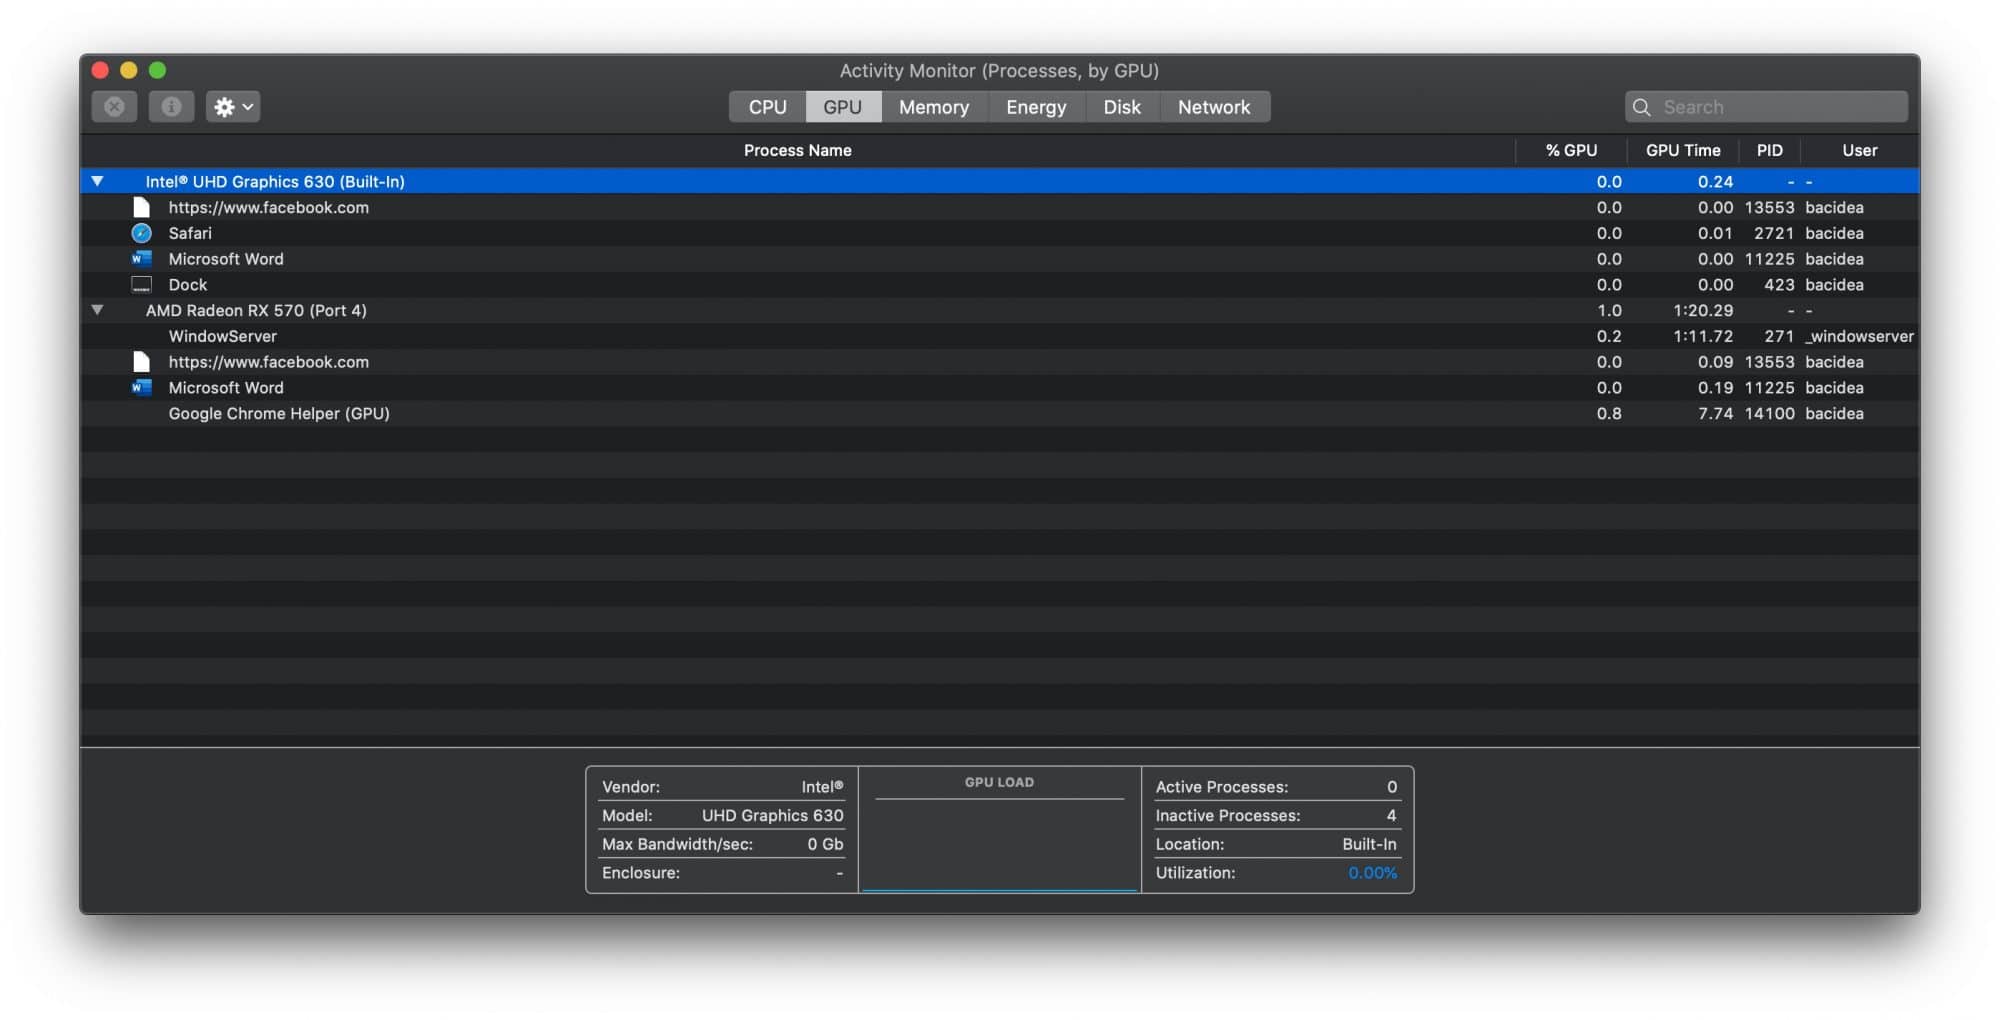Go to the Network tab
The height and width of the screenshot is (1020, 2000).
point(1214,107)
